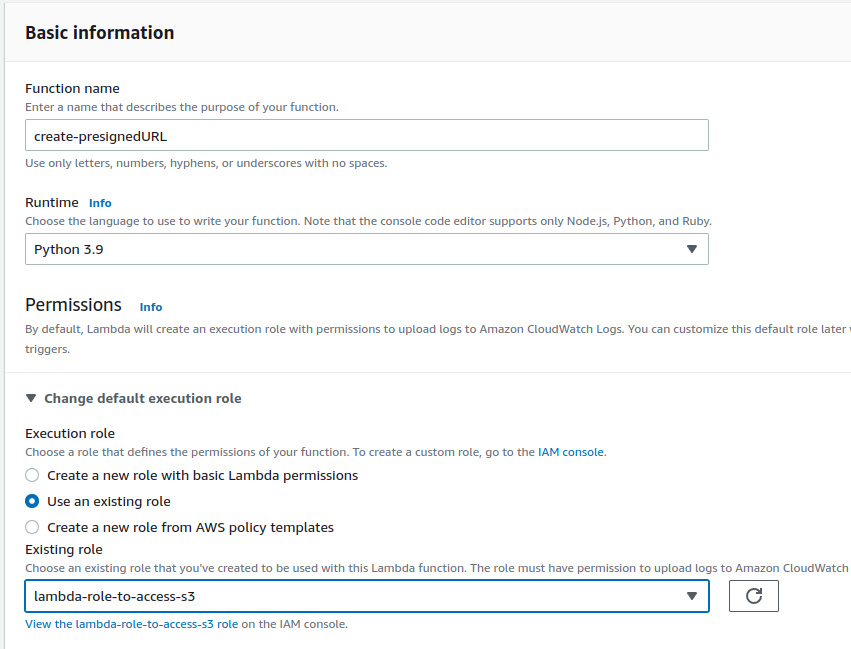Viewport: 851px width, 649px height.
Task: Click the Runtime field label
Action: [51, 202]
